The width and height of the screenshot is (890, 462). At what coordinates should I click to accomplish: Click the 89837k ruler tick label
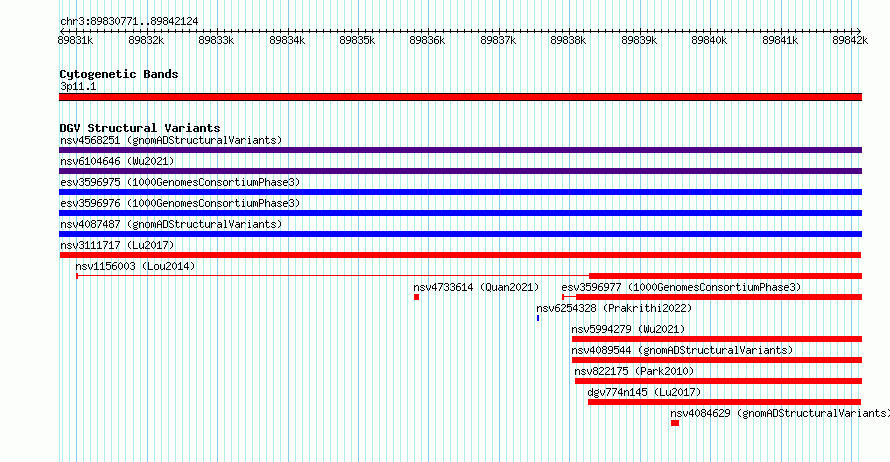coord(498,40)
